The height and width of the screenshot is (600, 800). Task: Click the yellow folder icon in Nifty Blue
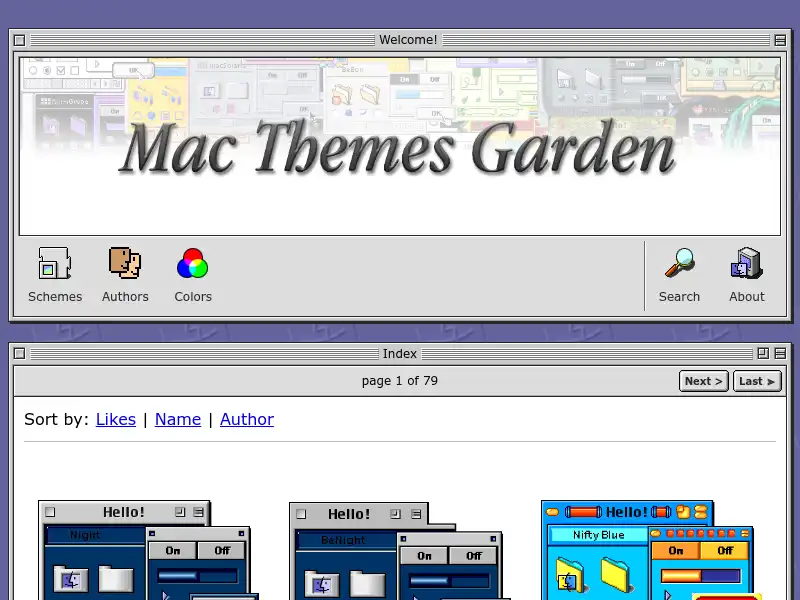tap(616, 573)
